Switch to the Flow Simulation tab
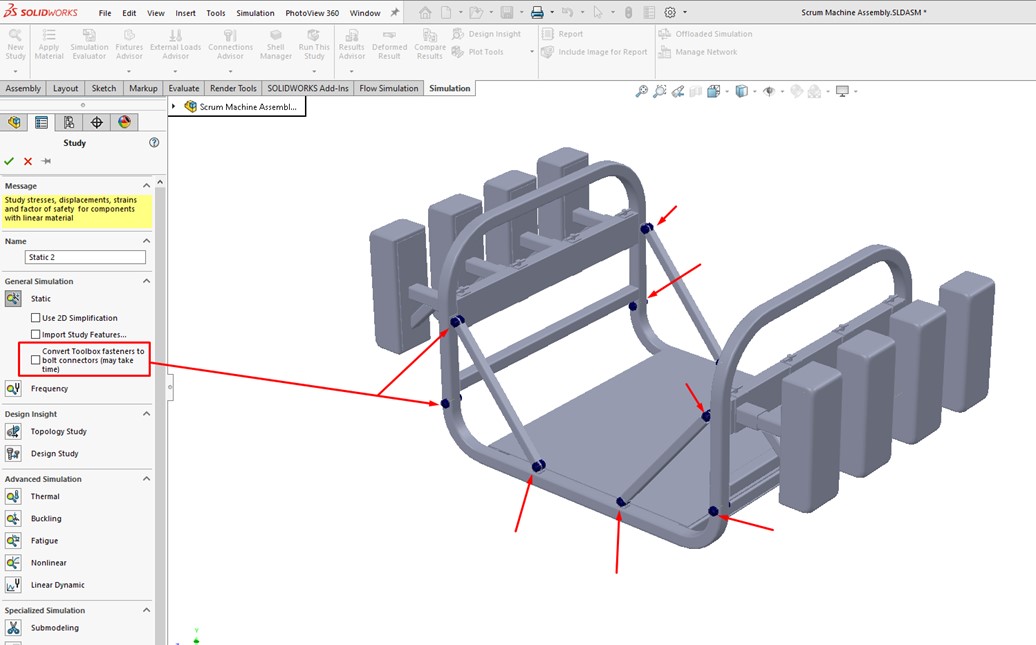The image size is (1036, 645). coord(389,88)
